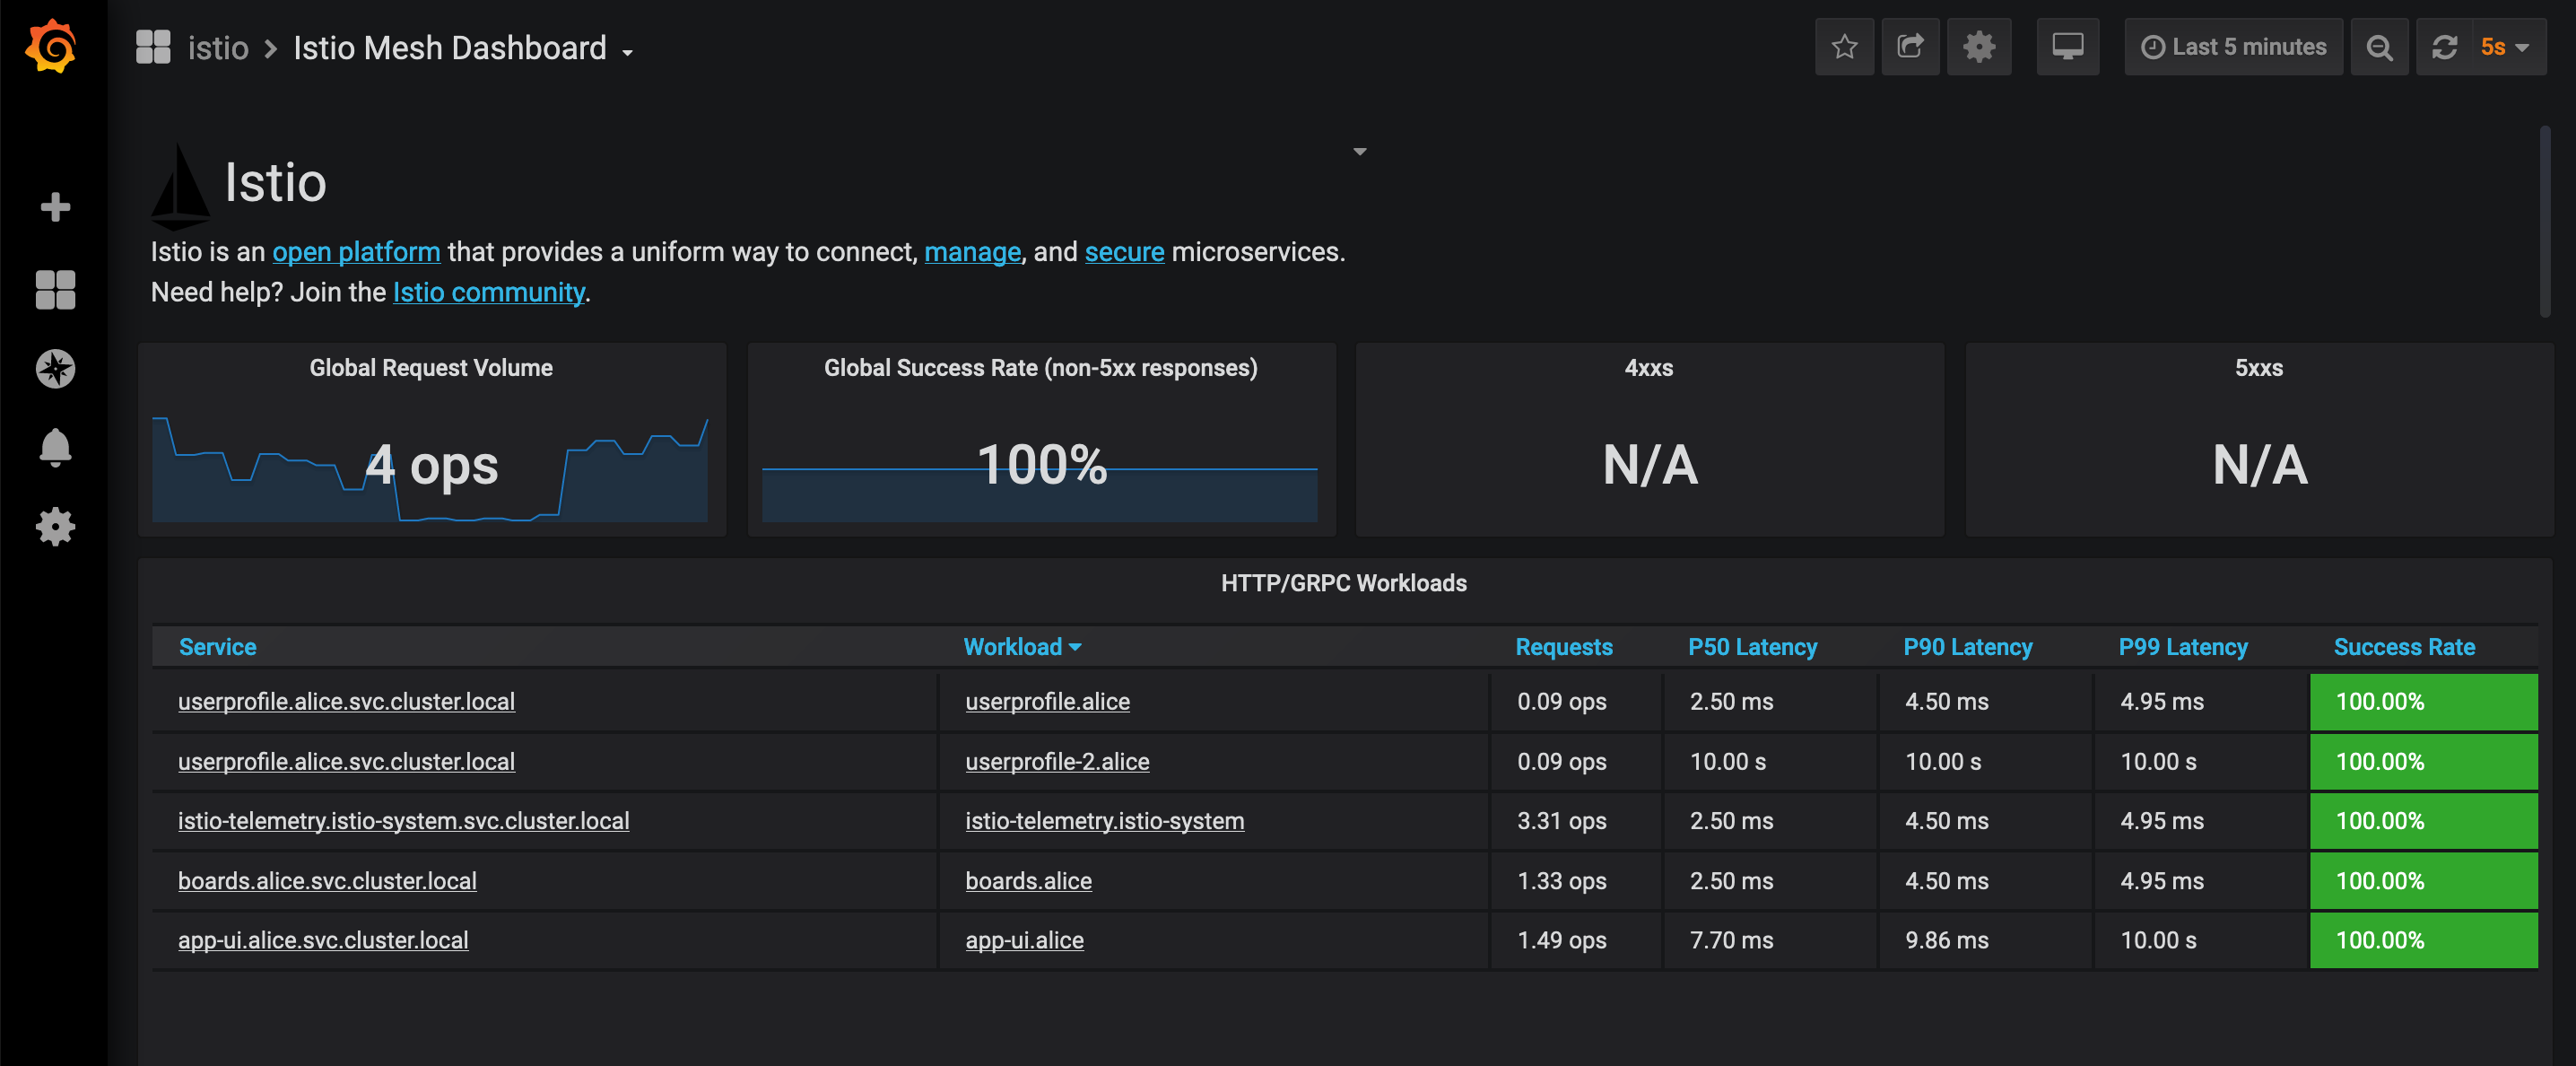Click the N/A value in 4xxs panel

[1650, 465]
